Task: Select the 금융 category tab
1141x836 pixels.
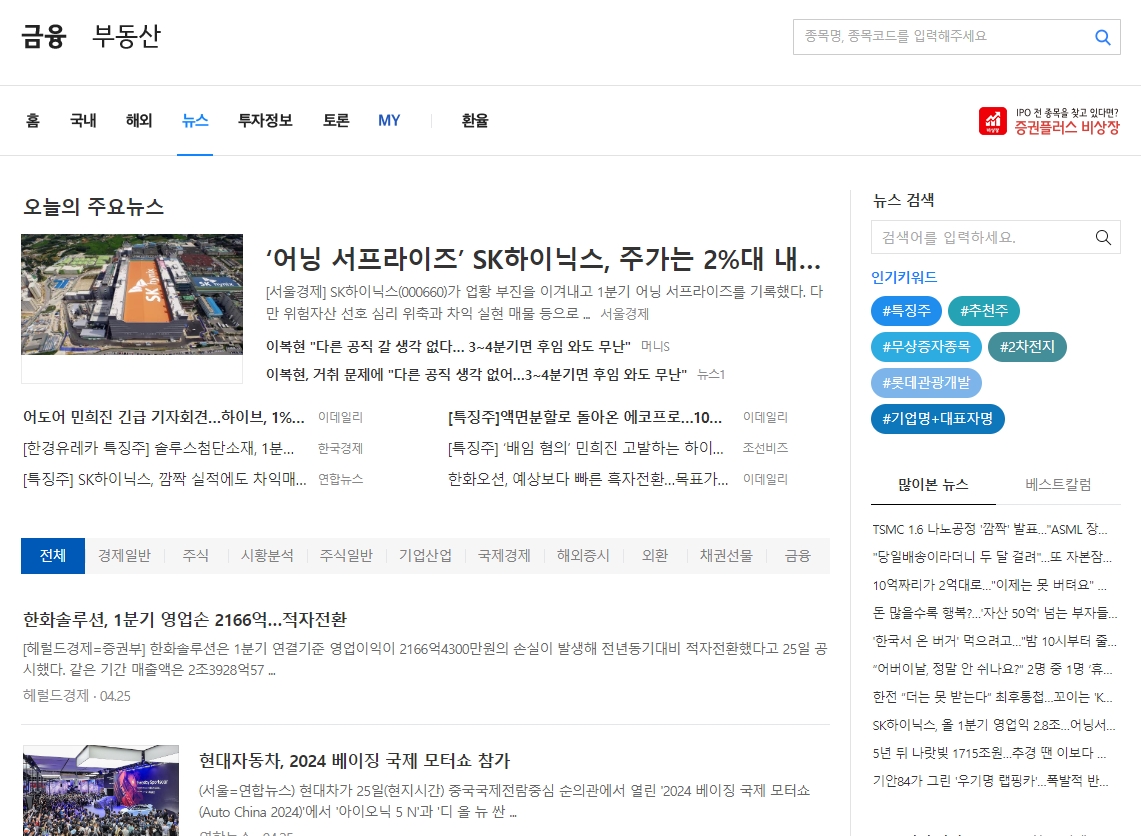Action: [798, 556]
